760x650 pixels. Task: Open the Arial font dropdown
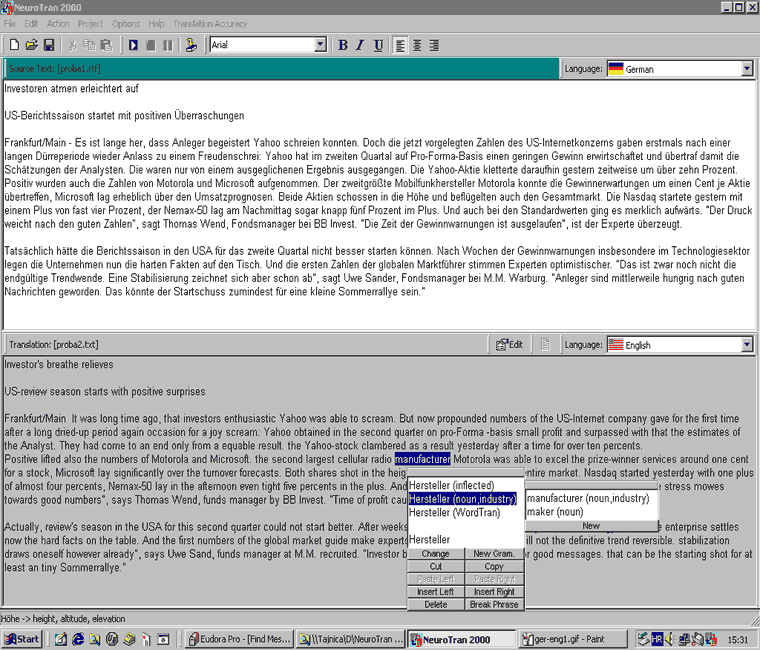[320, 45]
